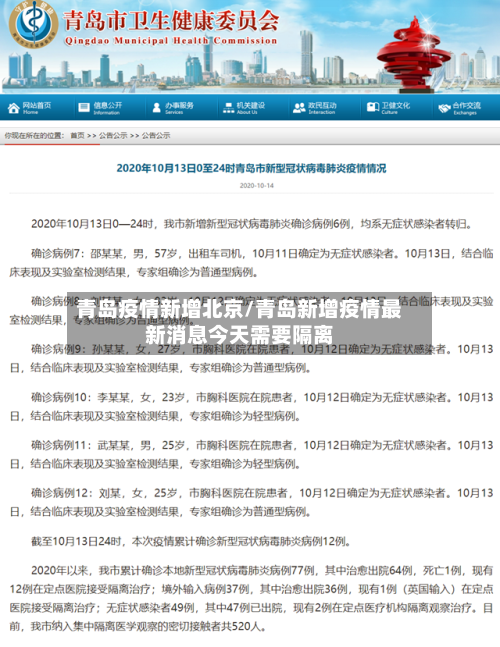Image resolution: width=500 pixels, height=647 pixels.
Task: Click the opening sentence 2020年10月13日0—24时 新增确诊病例6例
Action: tap(251, 224)
